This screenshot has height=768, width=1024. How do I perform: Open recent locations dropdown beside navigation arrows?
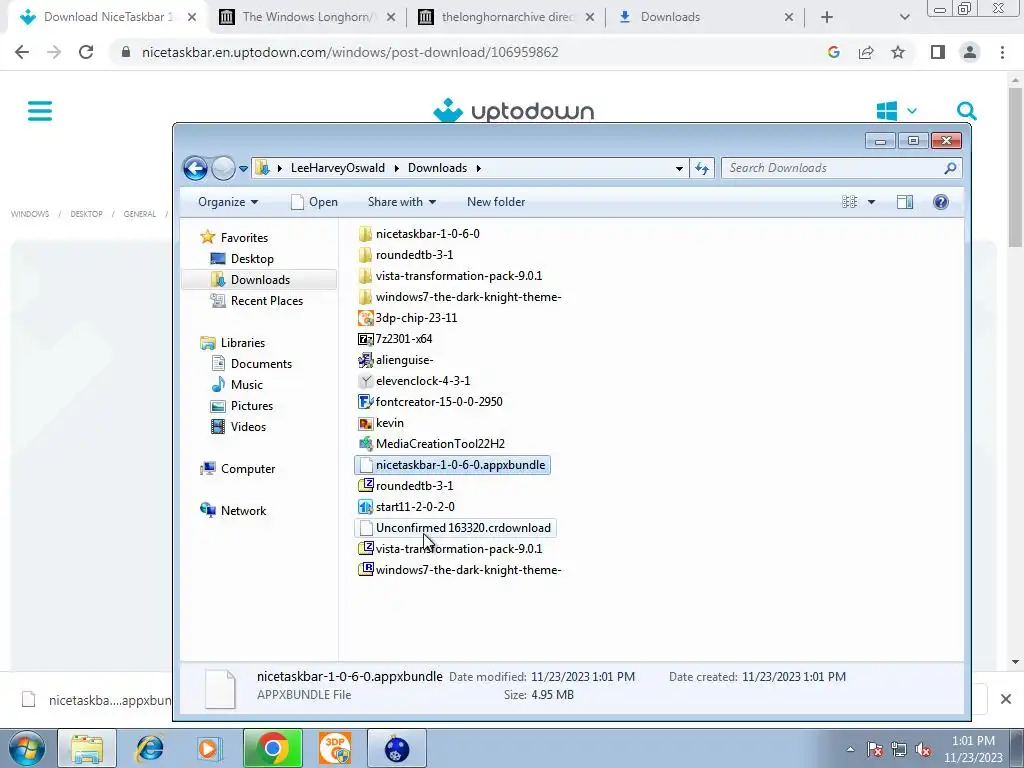click(x=243, y=168)
